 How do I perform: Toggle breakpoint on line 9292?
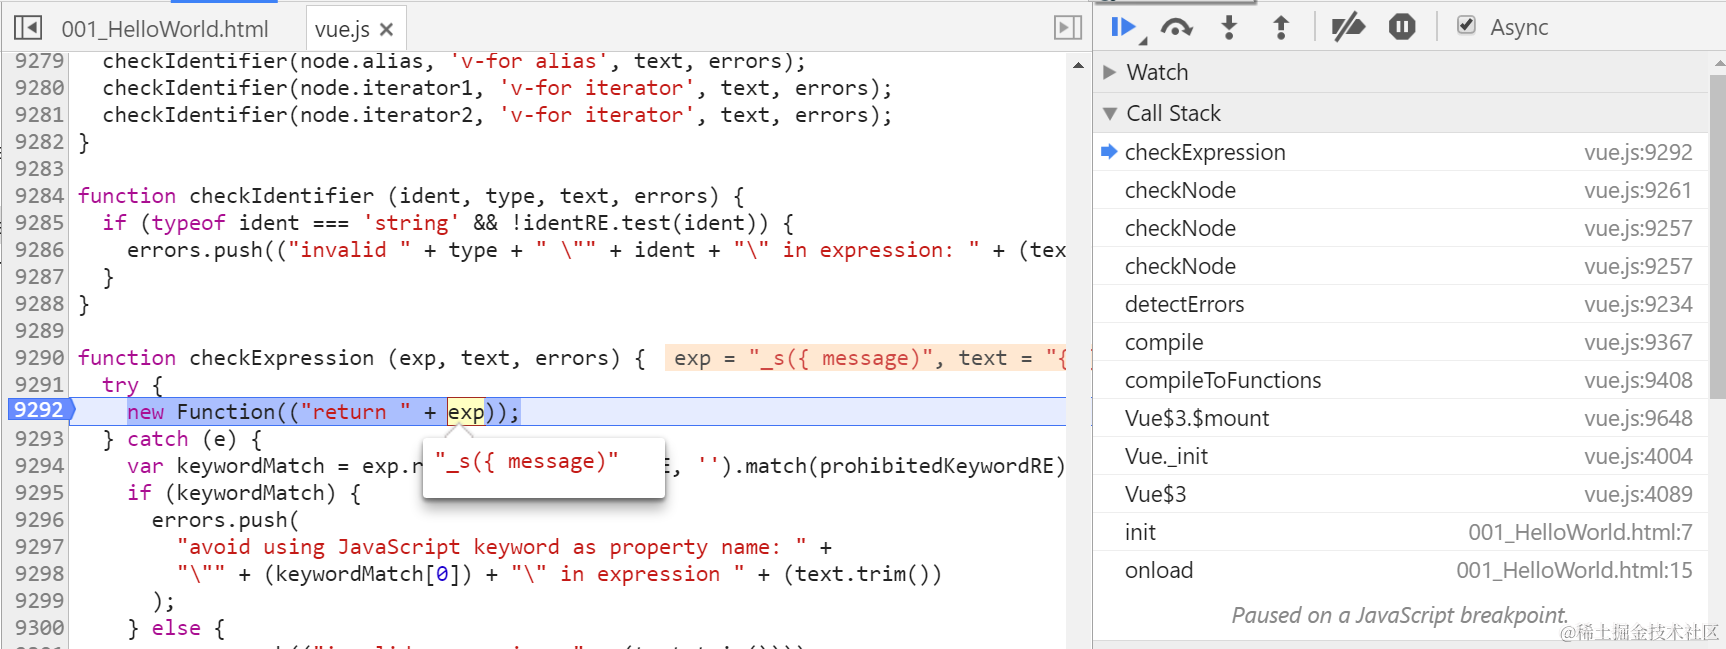click(x=39, y=410)
